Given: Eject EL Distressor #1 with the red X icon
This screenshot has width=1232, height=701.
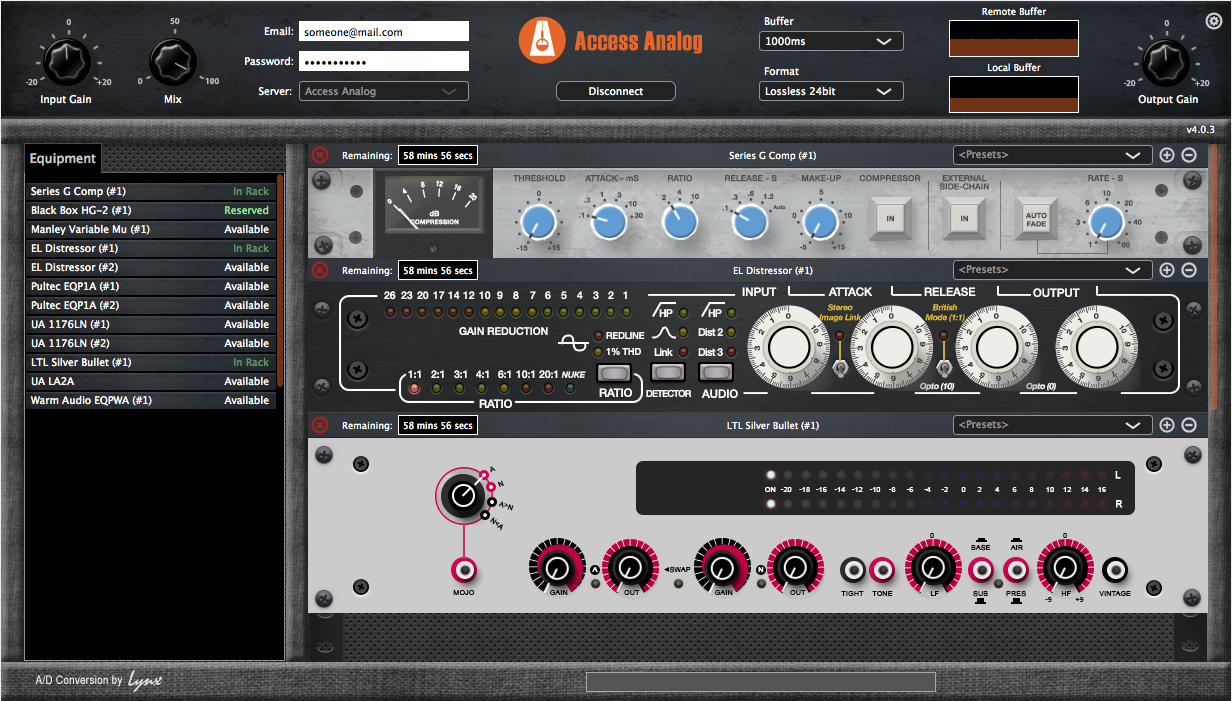Looking at the screenshot, I should point(319,270).
